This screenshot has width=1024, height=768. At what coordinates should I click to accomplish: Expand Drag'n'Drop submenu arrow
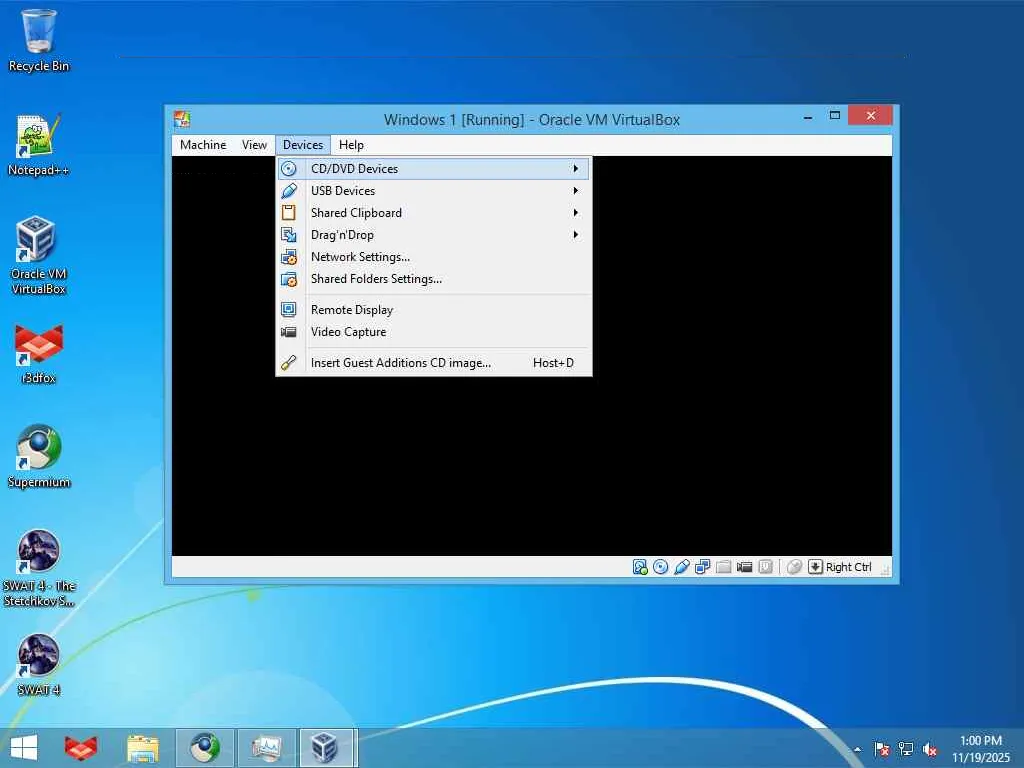coord(575,234)
